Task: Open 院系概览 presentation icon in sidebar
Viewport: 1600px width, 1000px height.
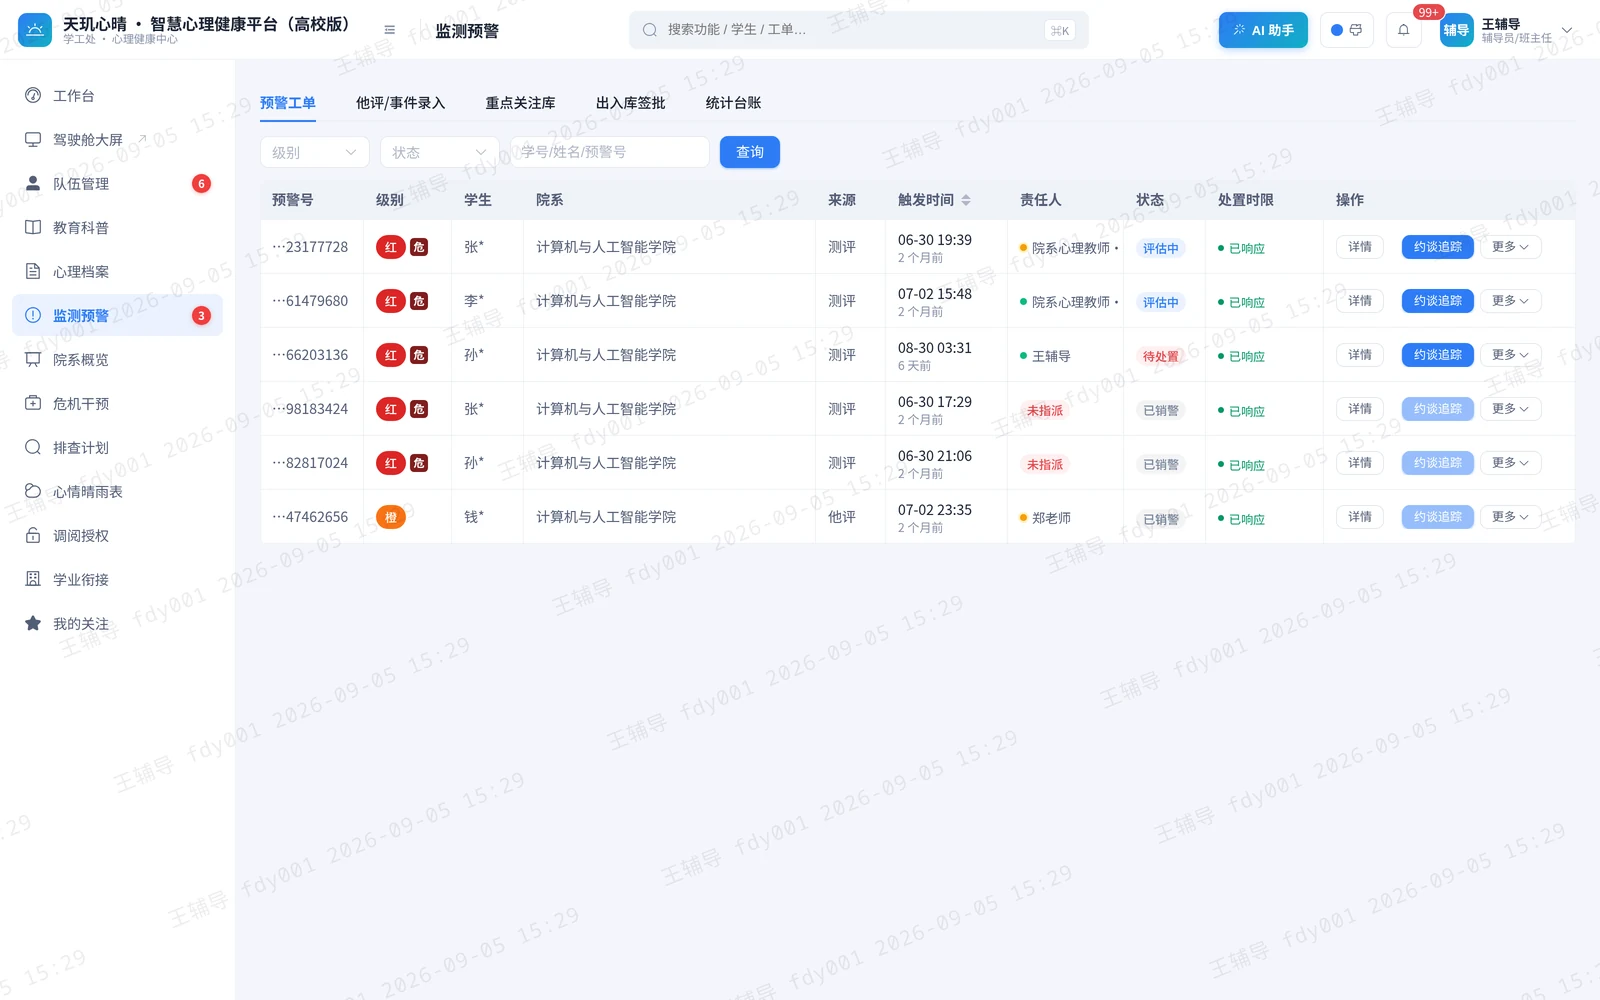Action: (x=33, y=360)
